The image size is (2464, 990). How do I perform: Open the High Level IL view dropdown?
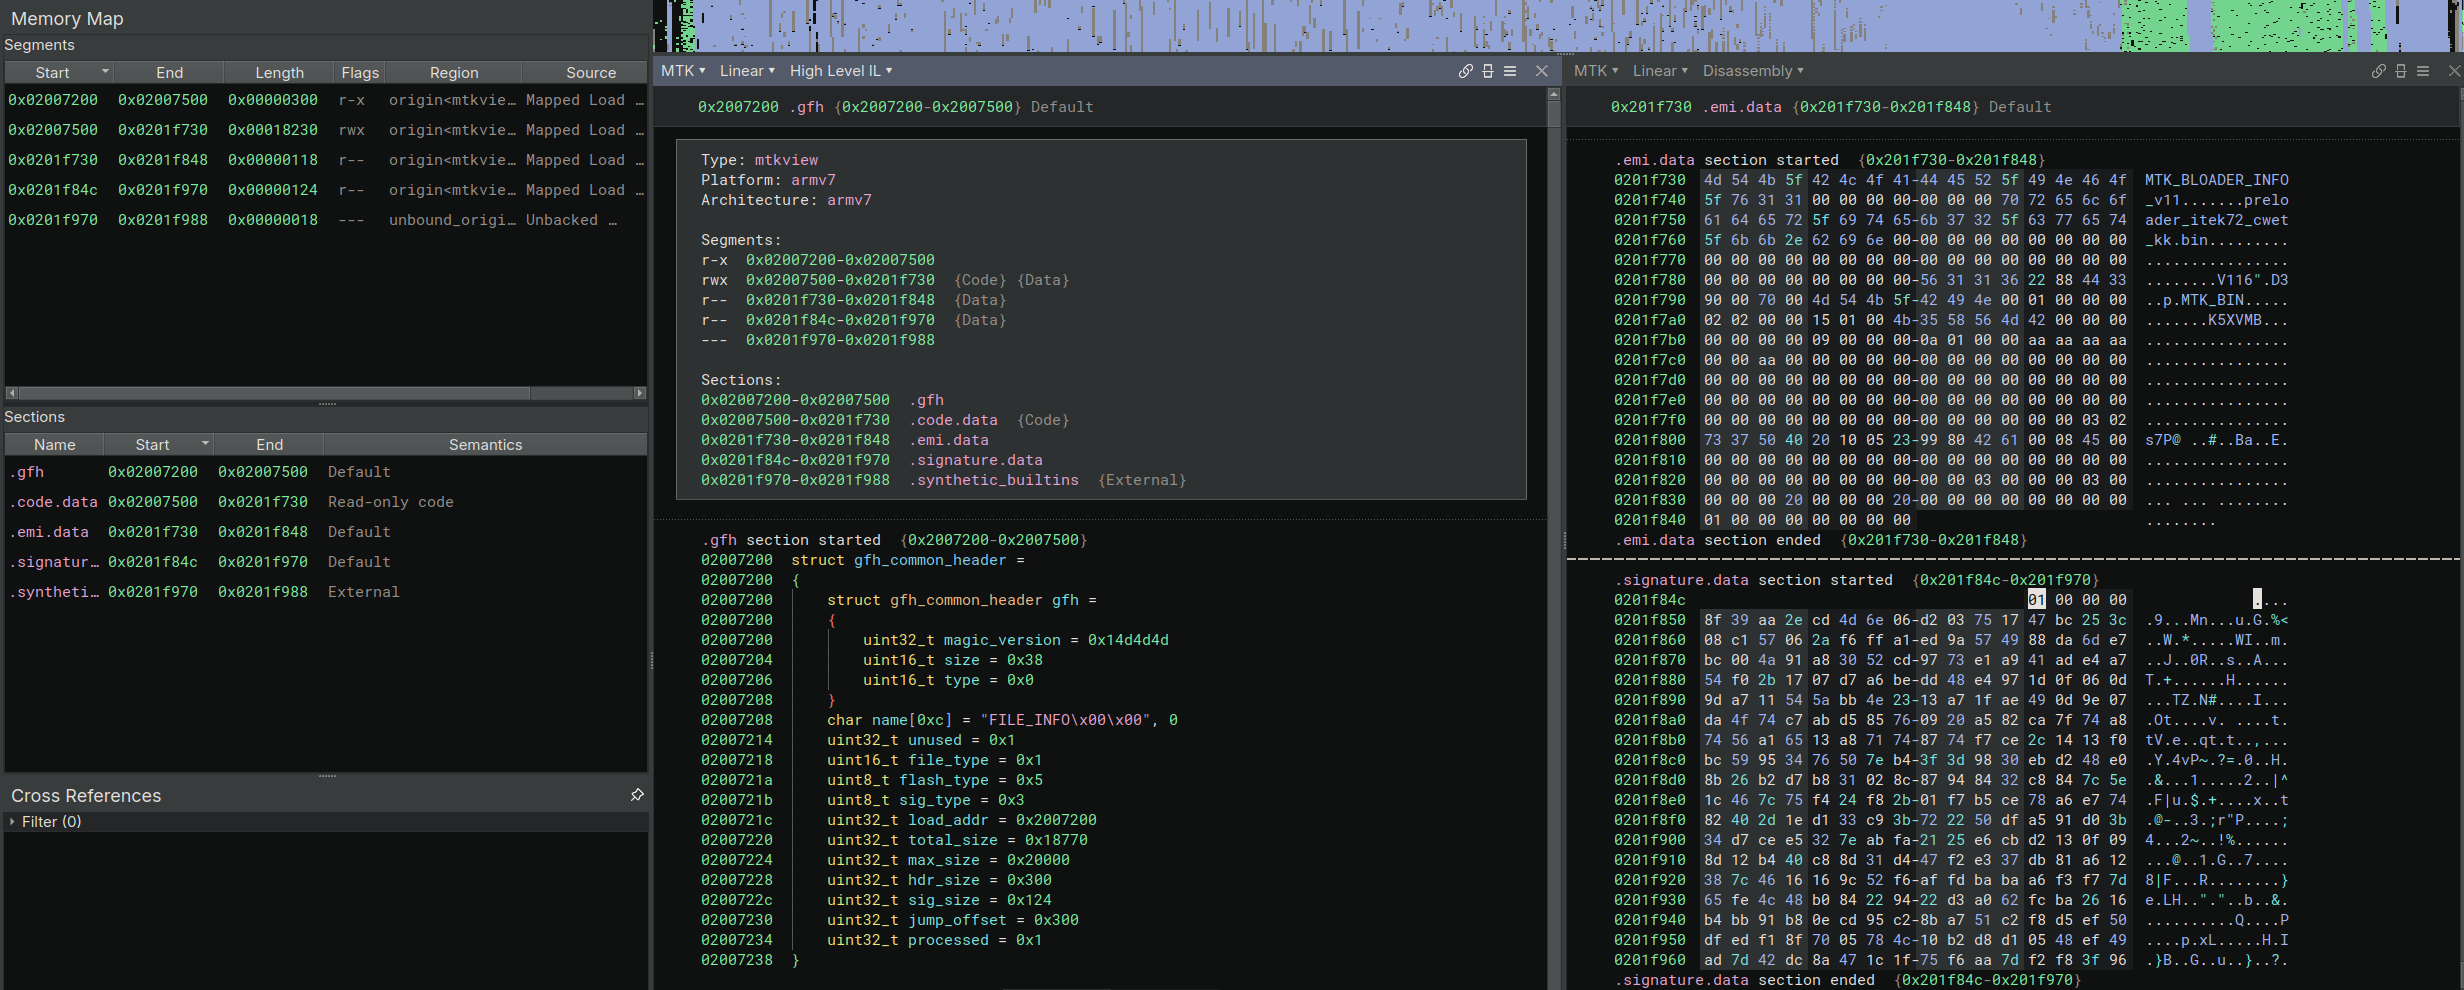[x=840, y=71]
